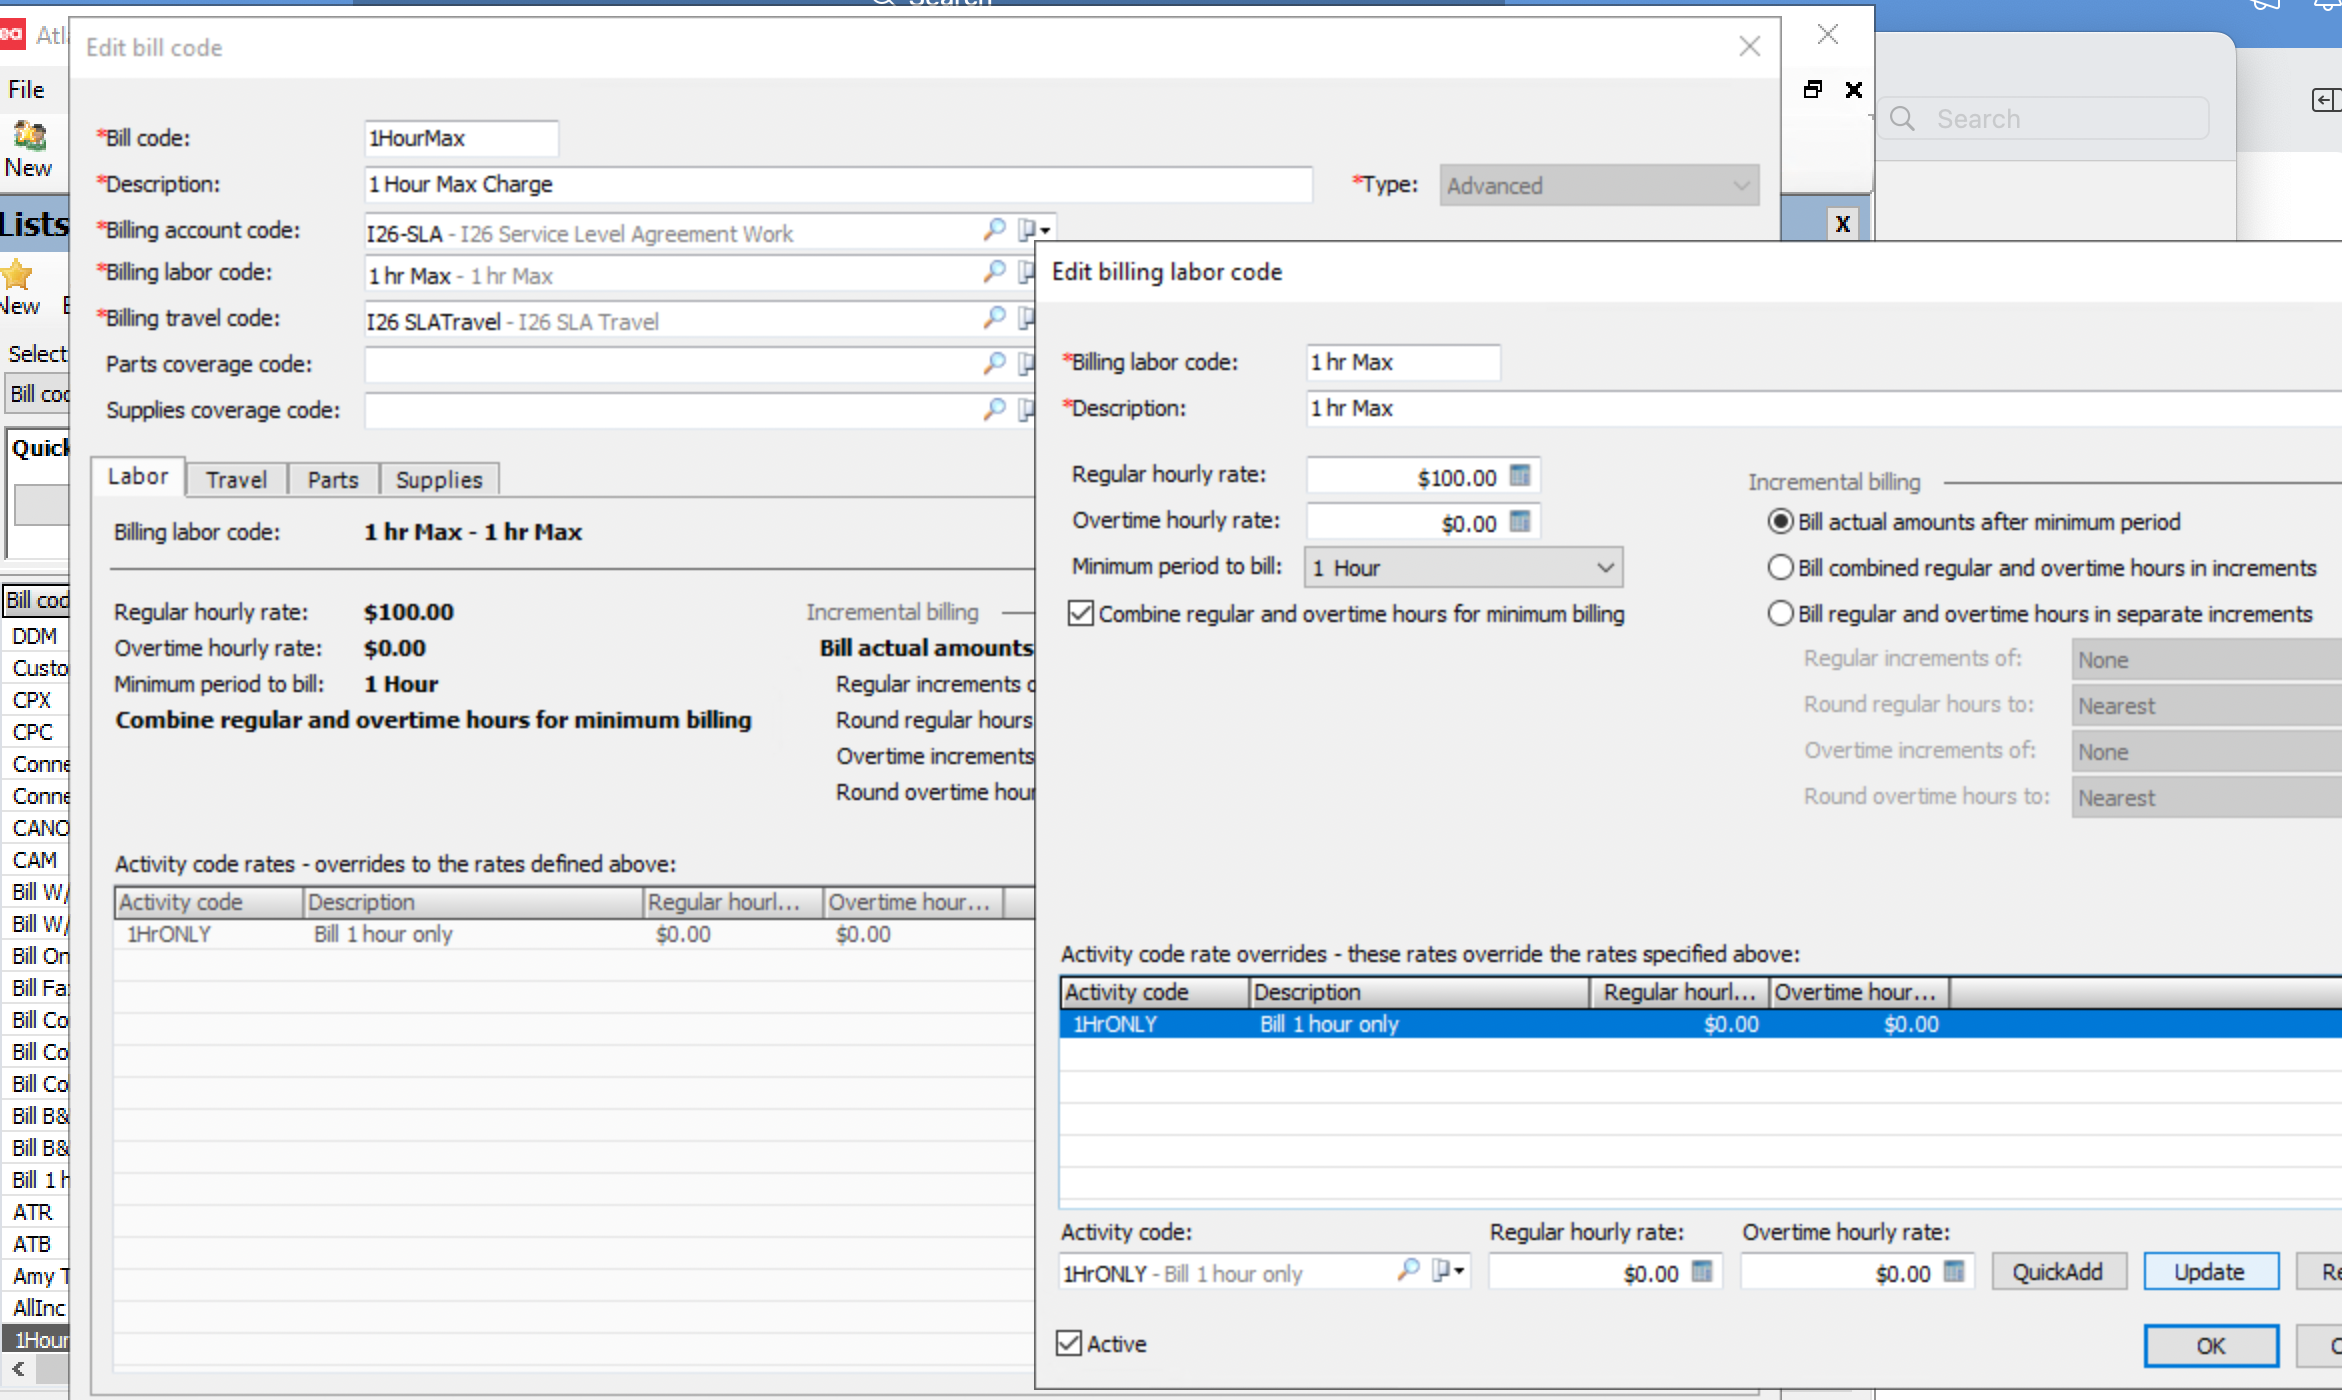The height and width of the screenshot is (1400, 2342).
Task: Open calculator beside override Regular hourly rate
Action: point(1702,1272)
